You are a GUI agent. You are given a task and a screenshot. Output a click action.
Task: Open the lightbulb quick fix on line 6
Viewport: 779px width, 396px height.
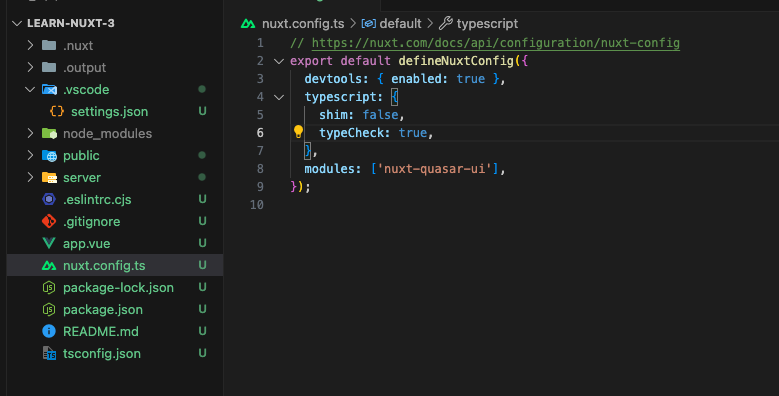coord(298,131)
